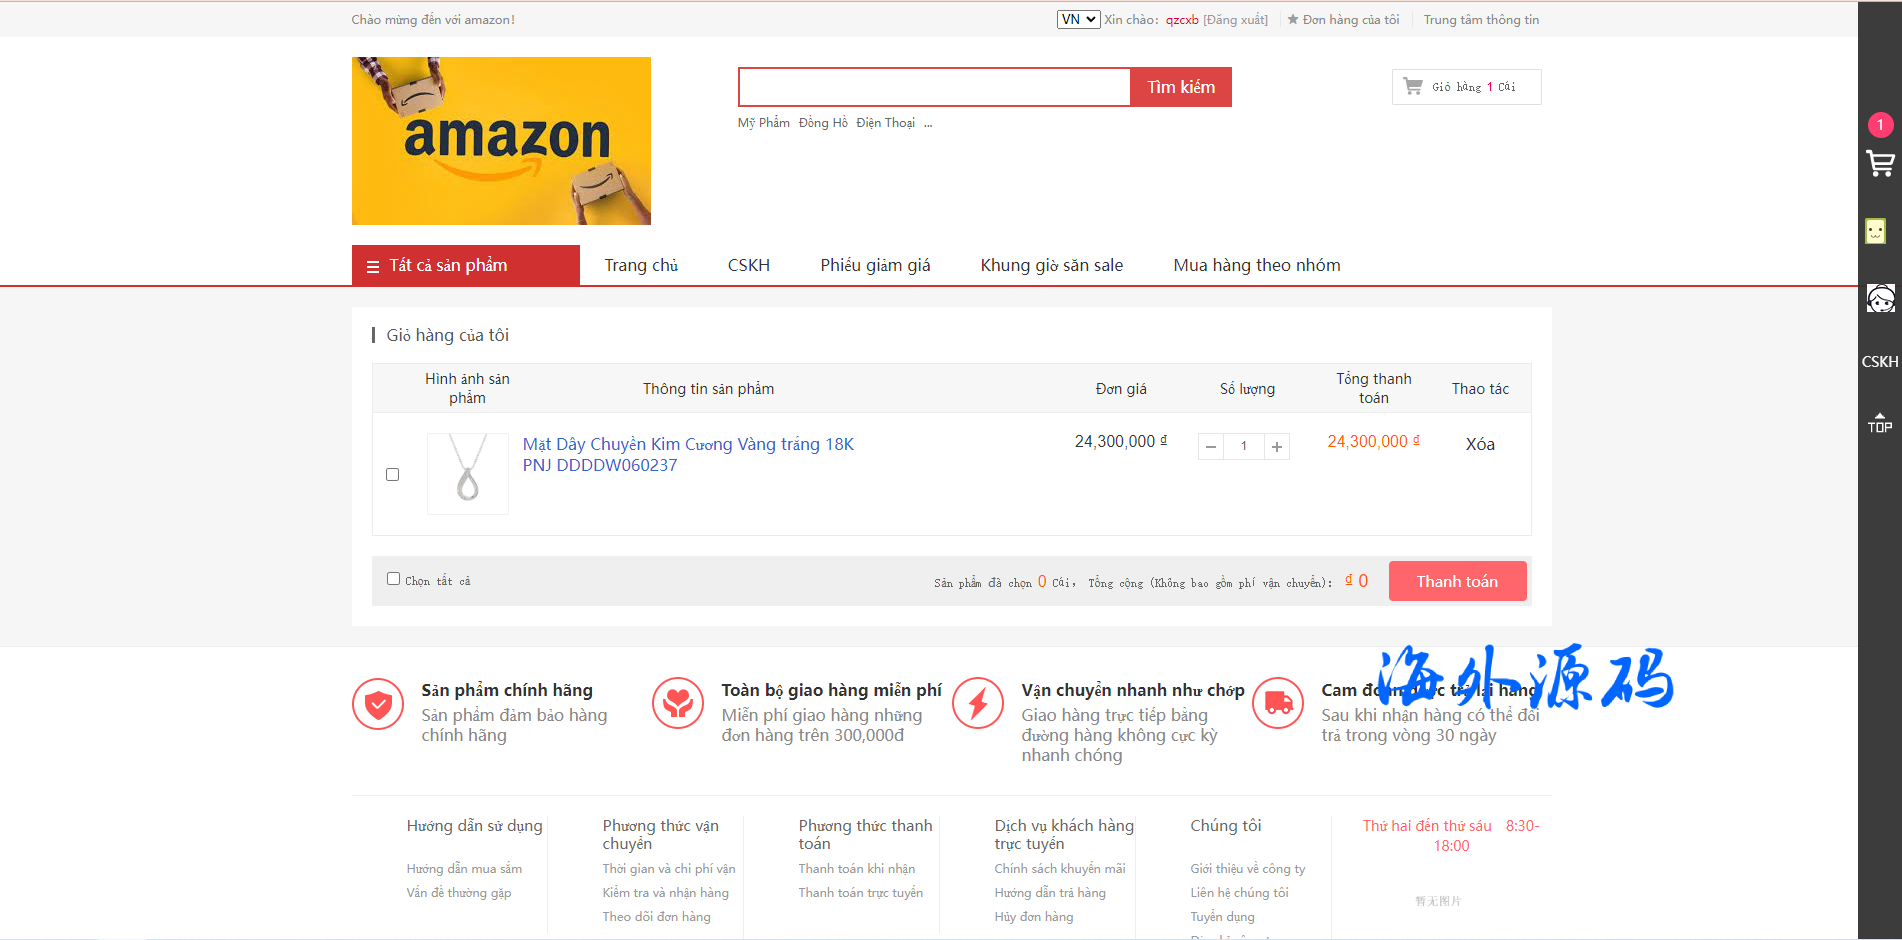The image size is (1902, 940).
Task: Click the star icon next to Đơn hàng của tôi
Action: (x=1293, y=19)
